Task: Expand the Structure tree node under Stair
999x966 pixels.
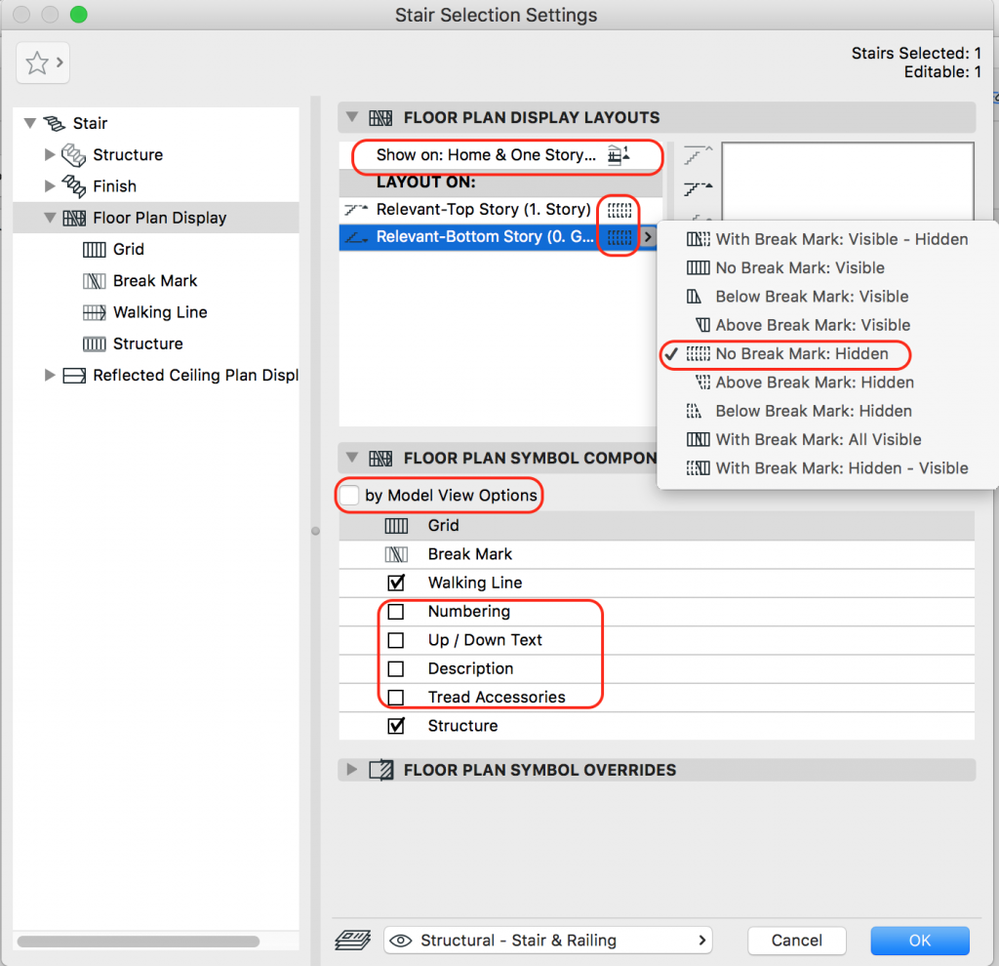Action: (x=50, y=154)
